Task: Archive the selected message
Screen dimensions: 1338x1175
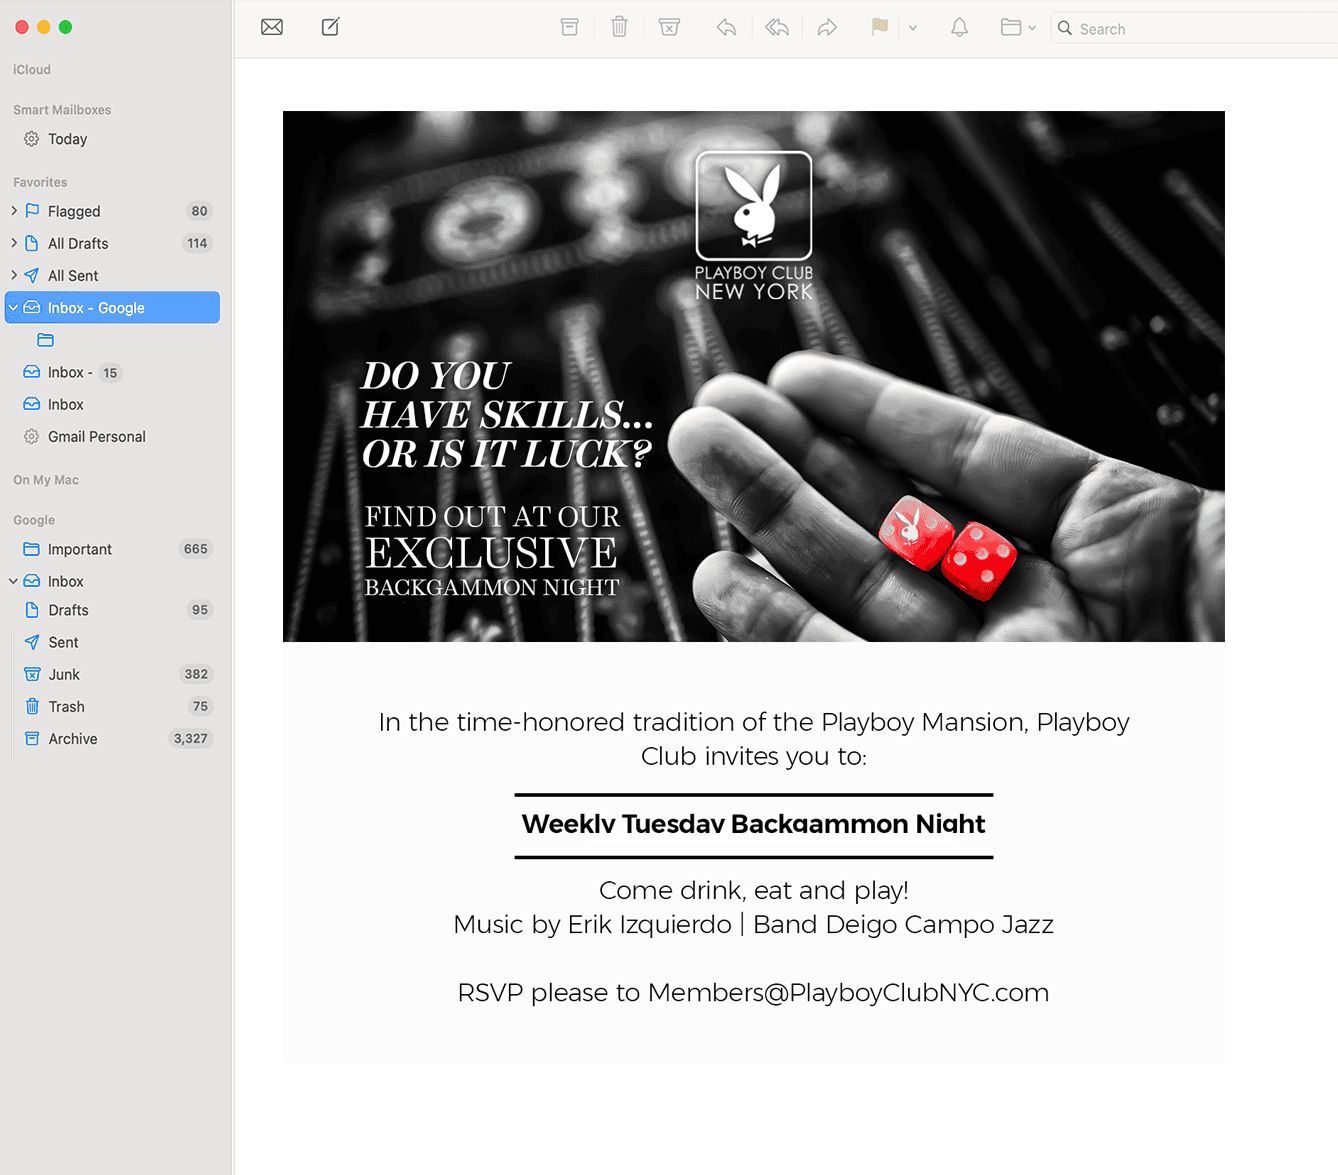Action: click(569, 27)
